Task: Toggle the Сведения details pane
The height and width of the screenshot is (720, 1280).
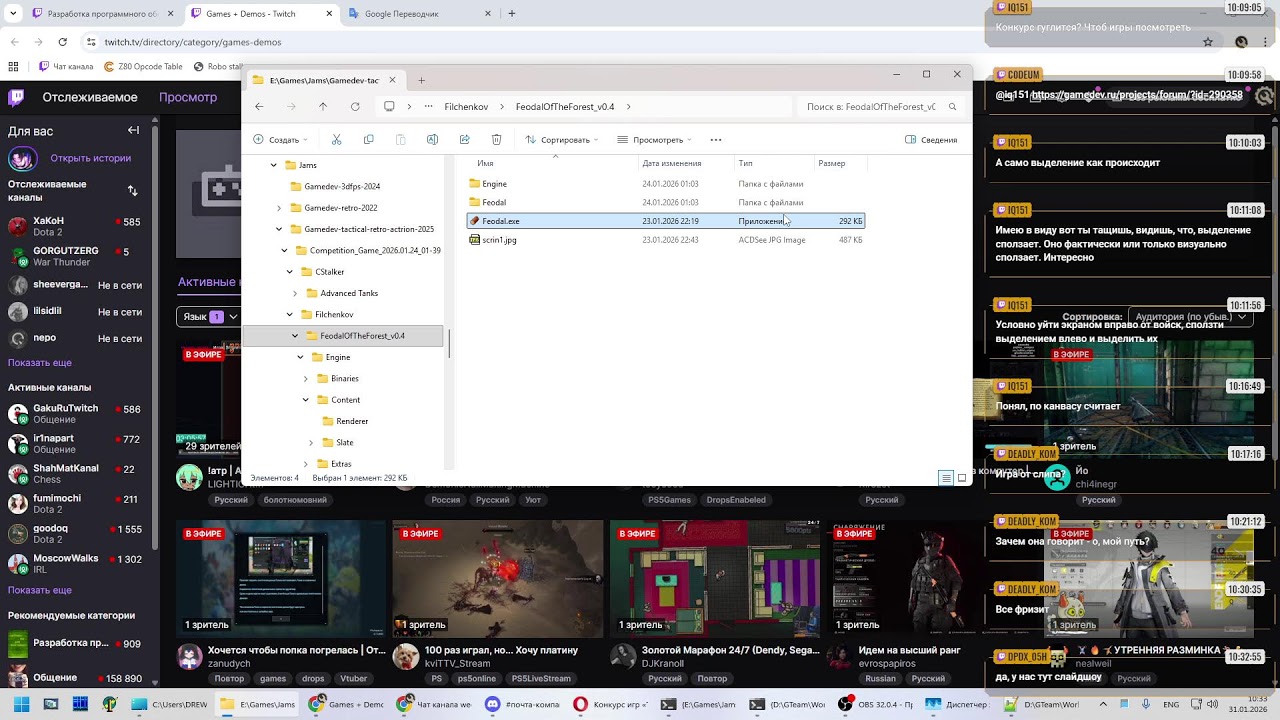Action: tap(931, 140)
